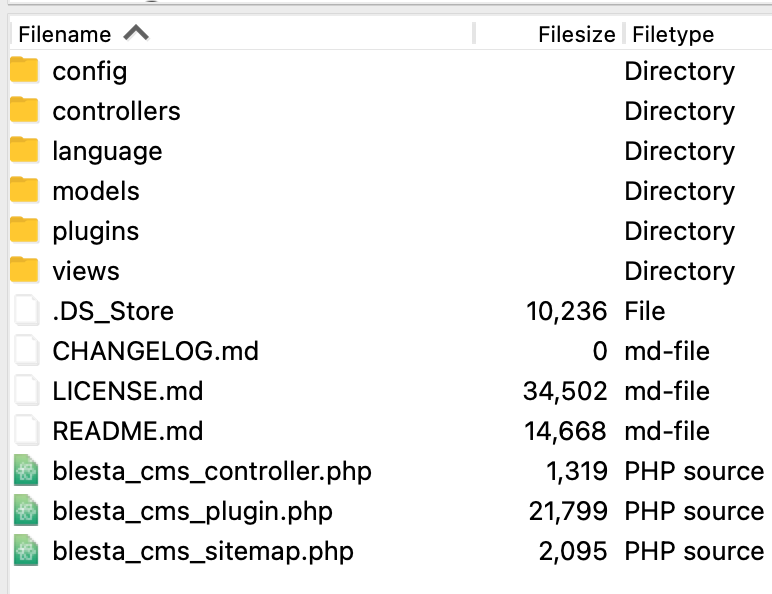
Task: Toggle sort order via Filename arrow
Action: pos(136,33)
